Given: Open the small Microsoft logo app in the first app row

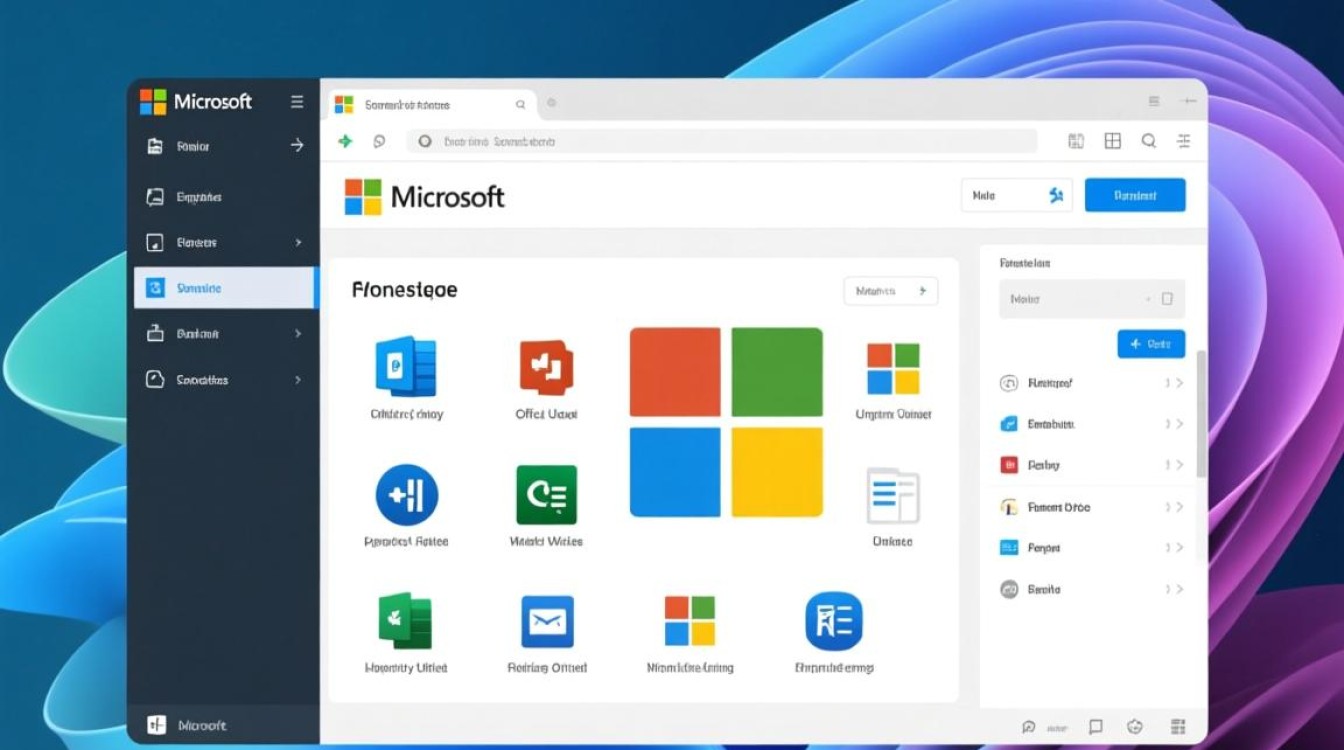Looking at the screenshot, I should (892, 368).
